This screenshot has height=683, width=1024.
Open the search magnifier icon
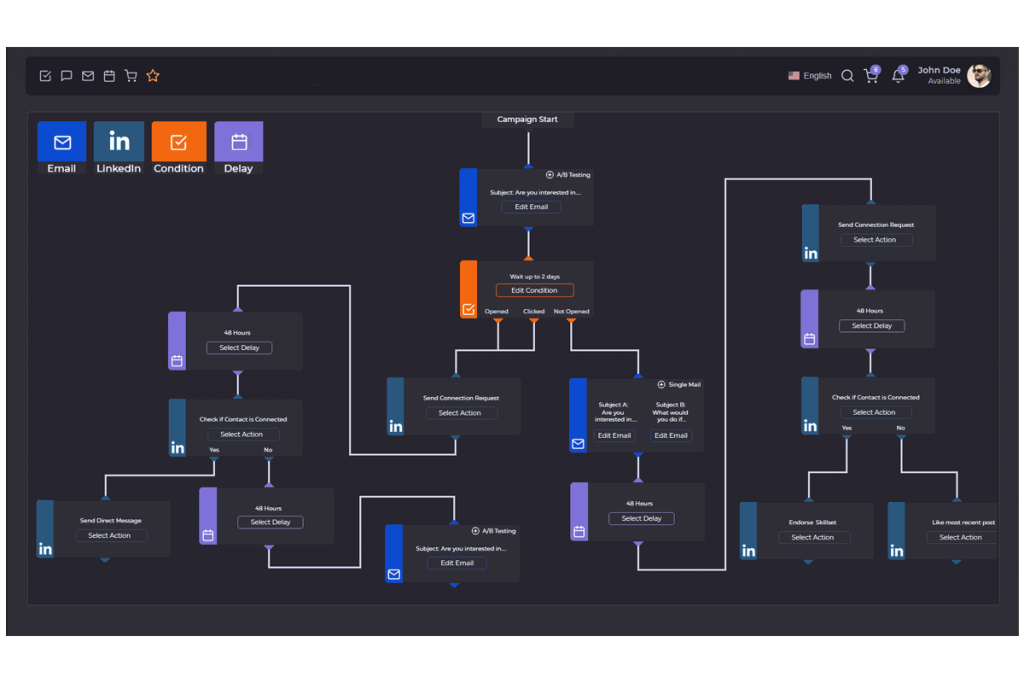point(847,76)
